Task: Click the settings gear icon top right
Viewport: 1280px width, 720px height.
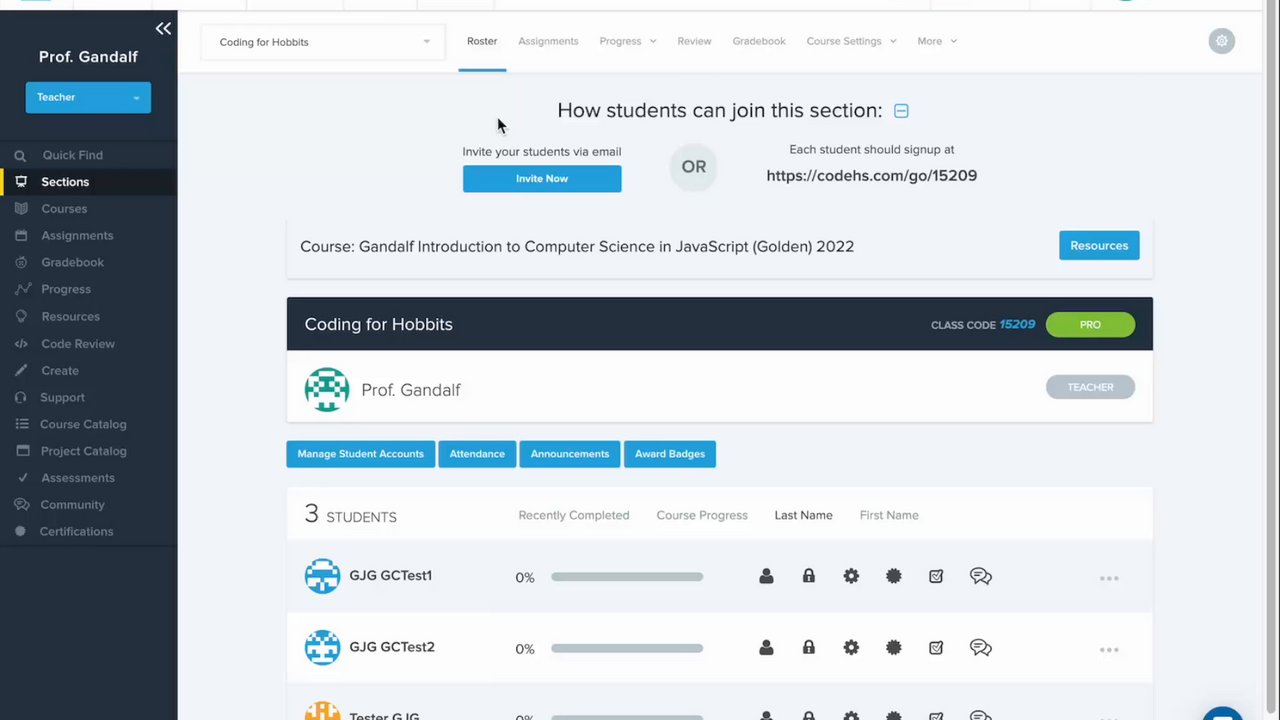Action: pos(1221,41)
